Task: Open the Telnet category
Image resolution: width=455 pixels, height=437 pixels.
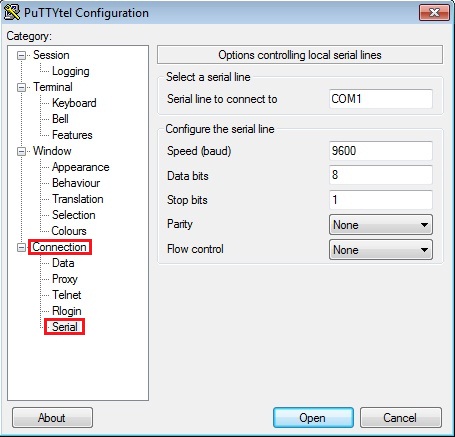Action: tap(67, 295)
